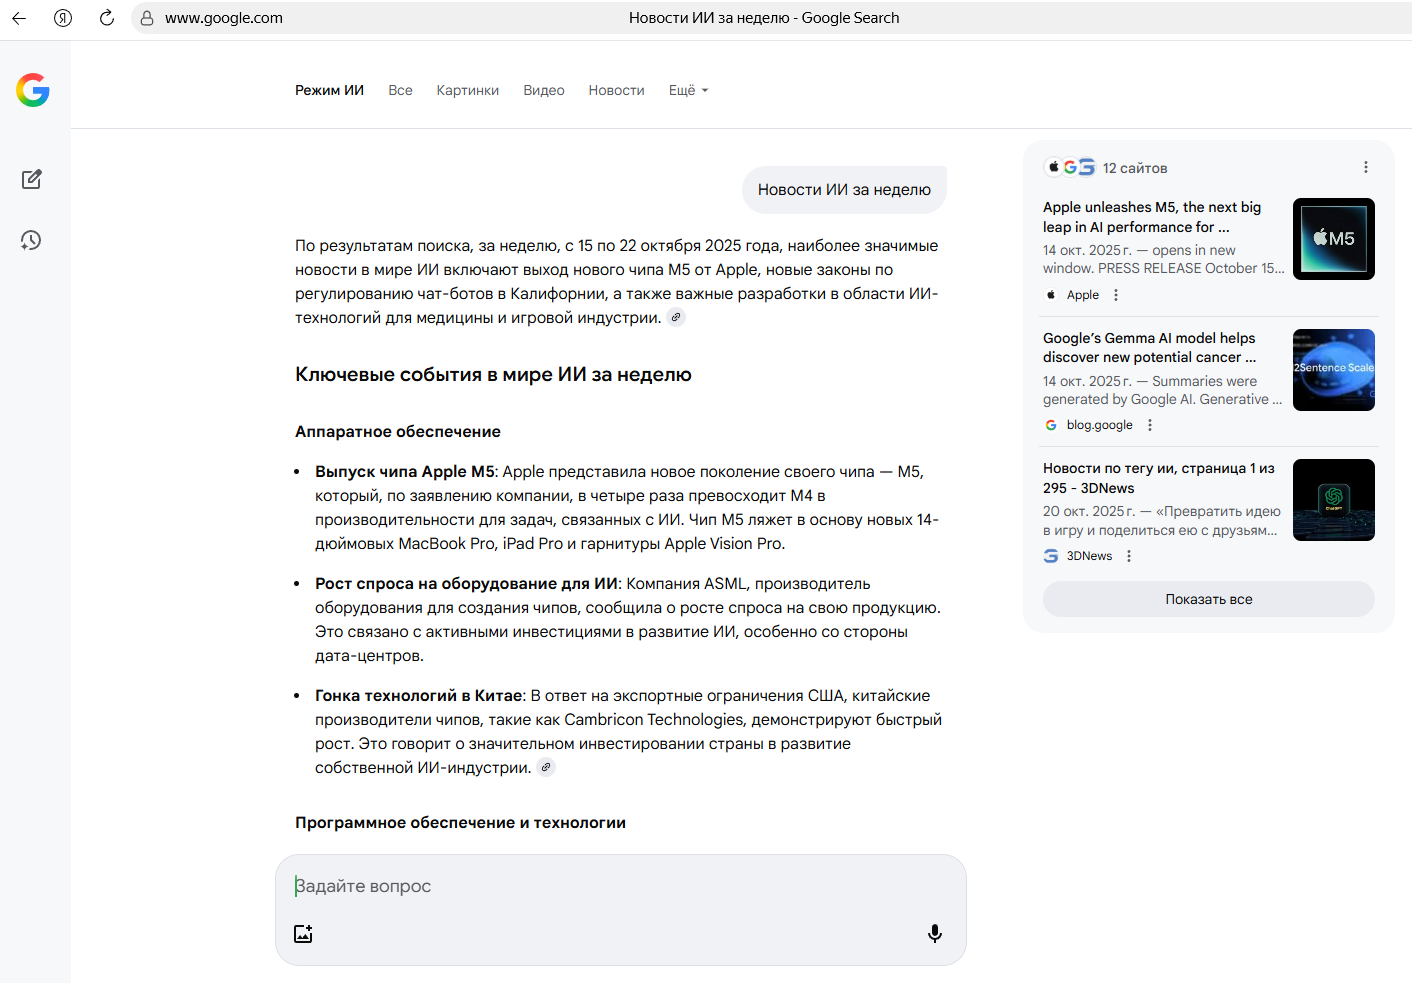Screen dimensions: 1412x983
Task: Open Google home via the G logo
Action: pyautogui.click(x=33, y=90)
